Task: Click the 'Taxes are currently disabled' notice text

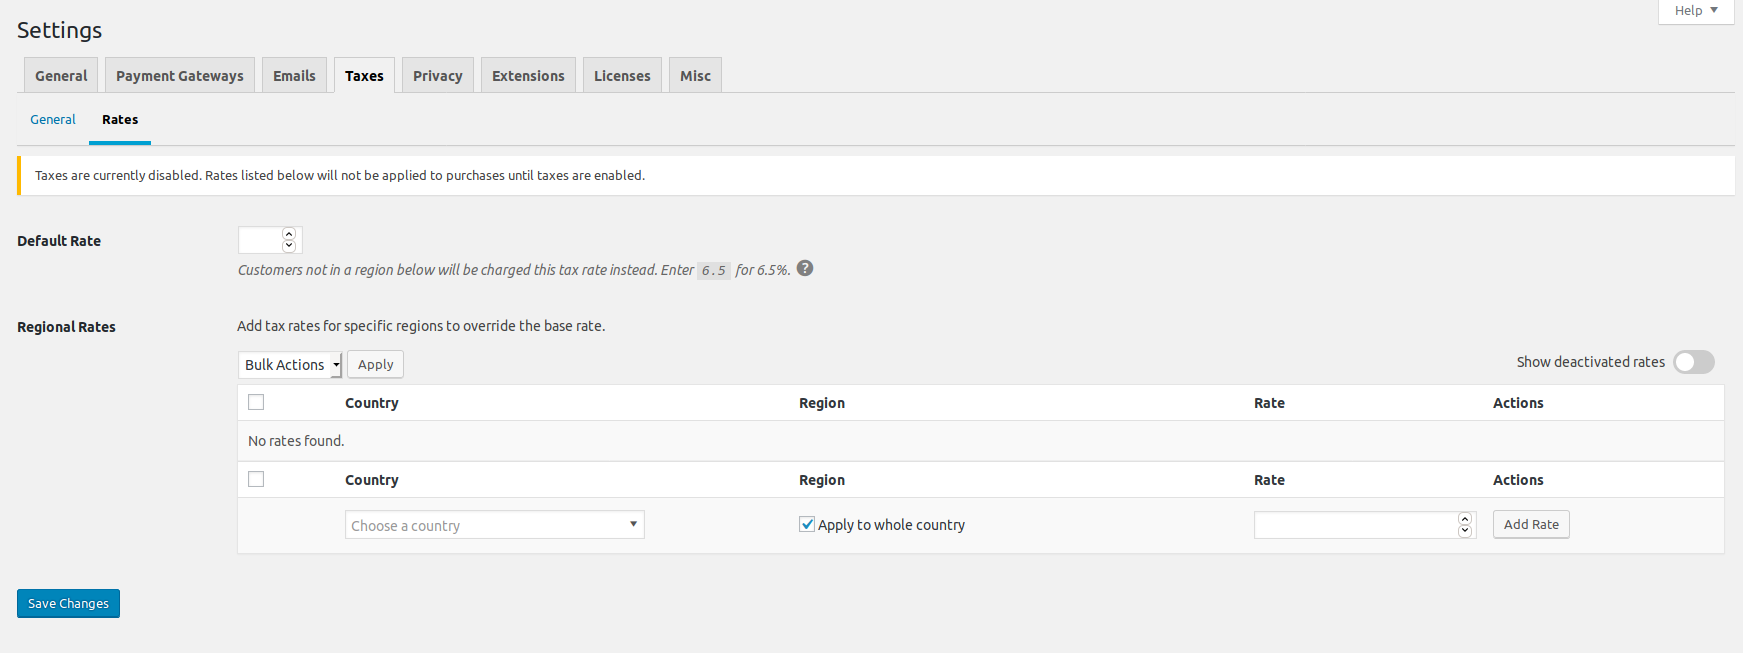Action: point(340,175)
